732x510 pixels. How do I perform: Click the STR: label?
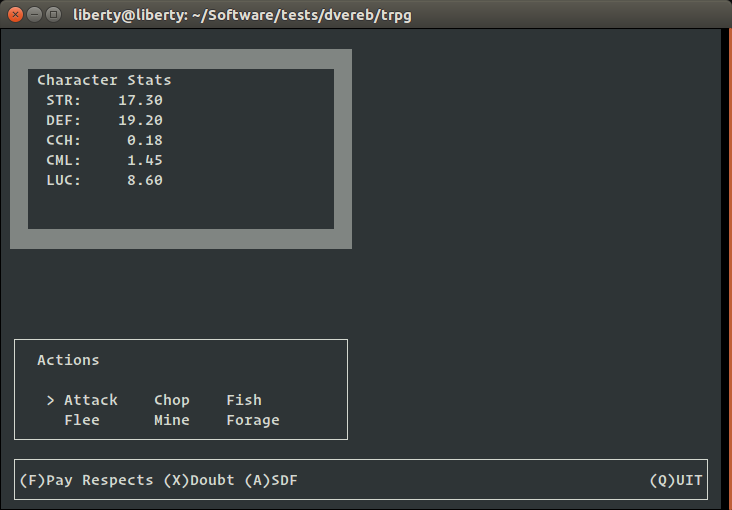point(63,100)
